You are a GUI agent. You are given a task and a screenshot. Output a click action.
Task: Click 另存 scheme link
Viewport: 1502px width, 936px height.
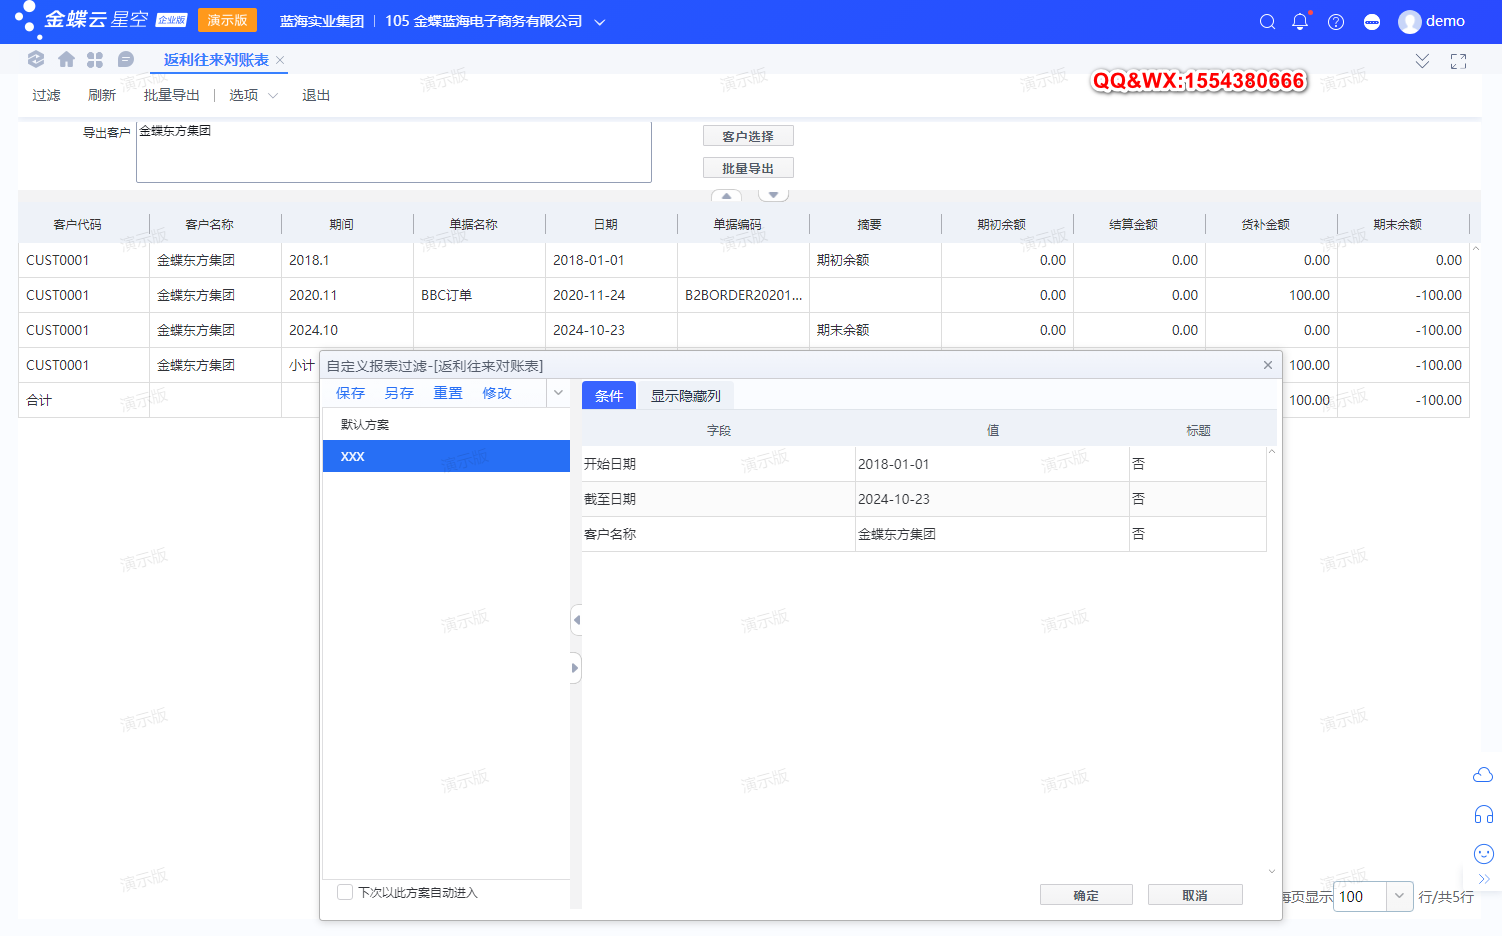399,393
